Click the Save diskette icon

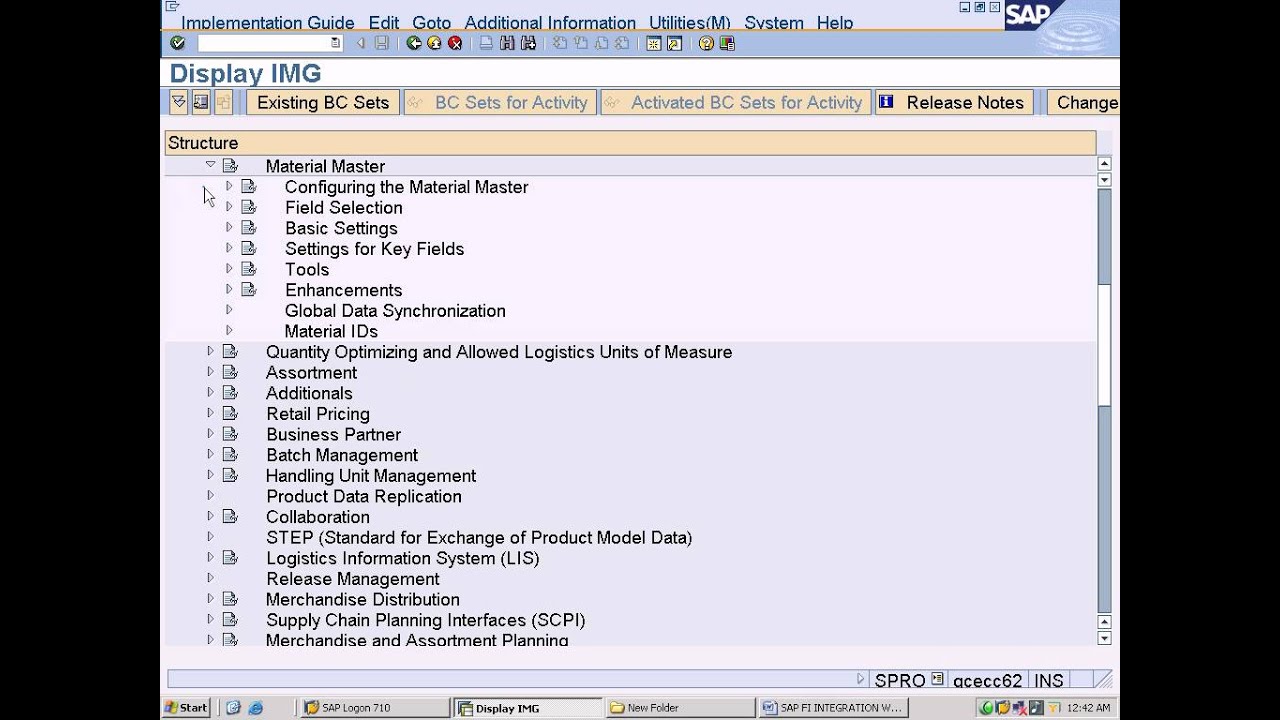tap(381, 43)
